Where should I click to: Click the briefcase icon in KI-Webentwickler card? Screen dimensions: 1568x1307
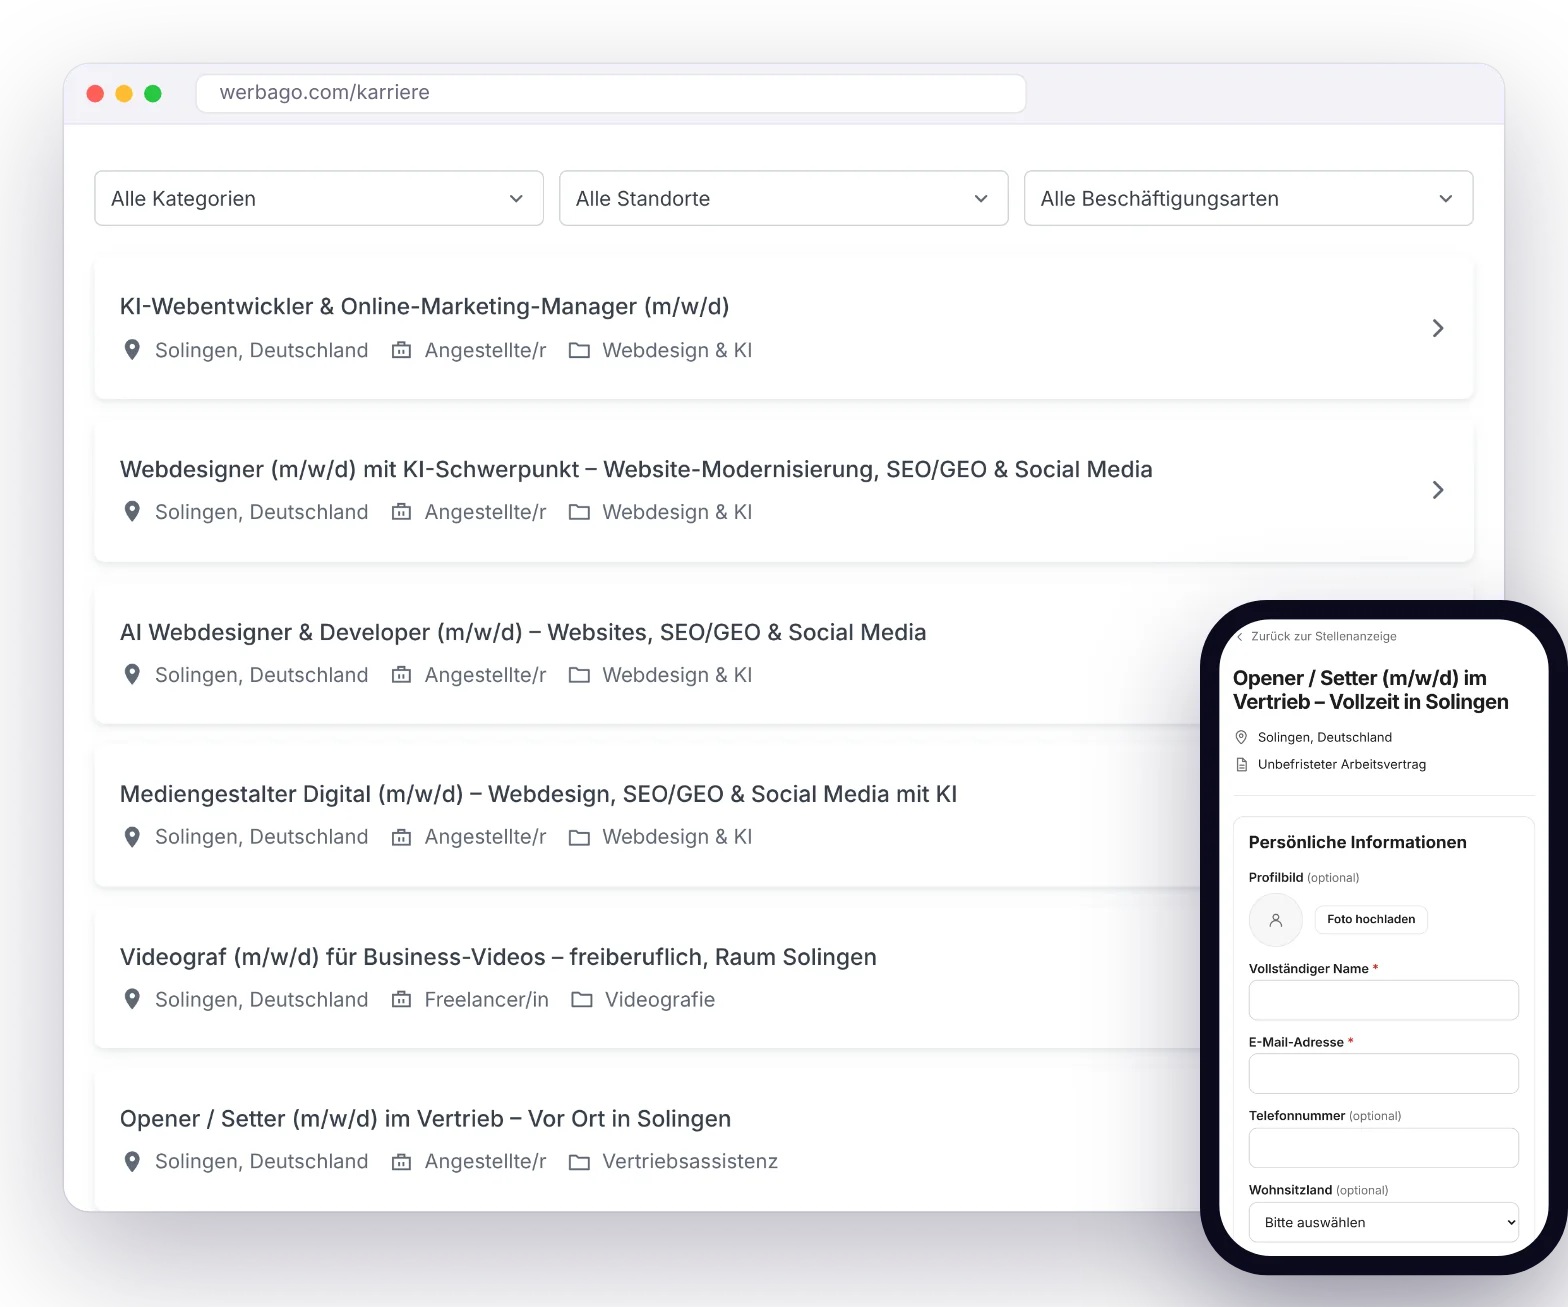click(x=401, y=350)
